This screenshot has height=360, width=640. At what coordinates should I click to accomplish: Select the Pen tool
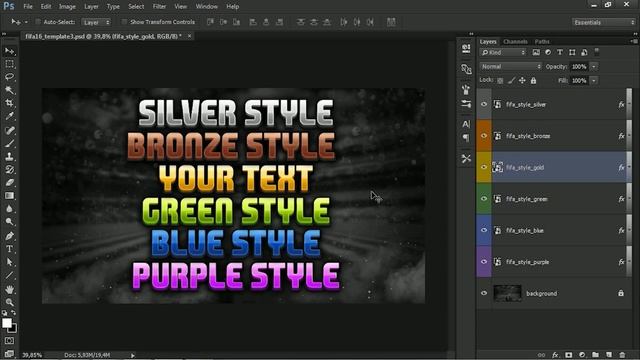pos(9,236)
